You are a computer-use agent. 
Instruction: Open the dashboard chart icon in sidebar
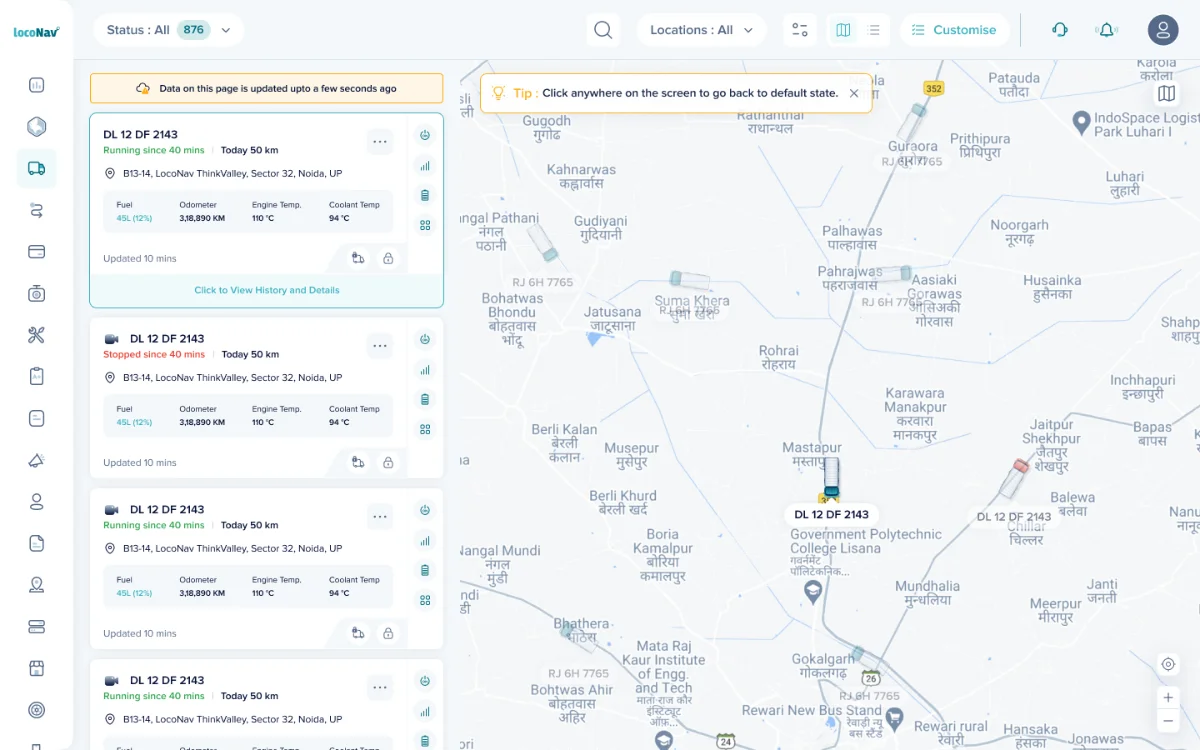point(37,85)
